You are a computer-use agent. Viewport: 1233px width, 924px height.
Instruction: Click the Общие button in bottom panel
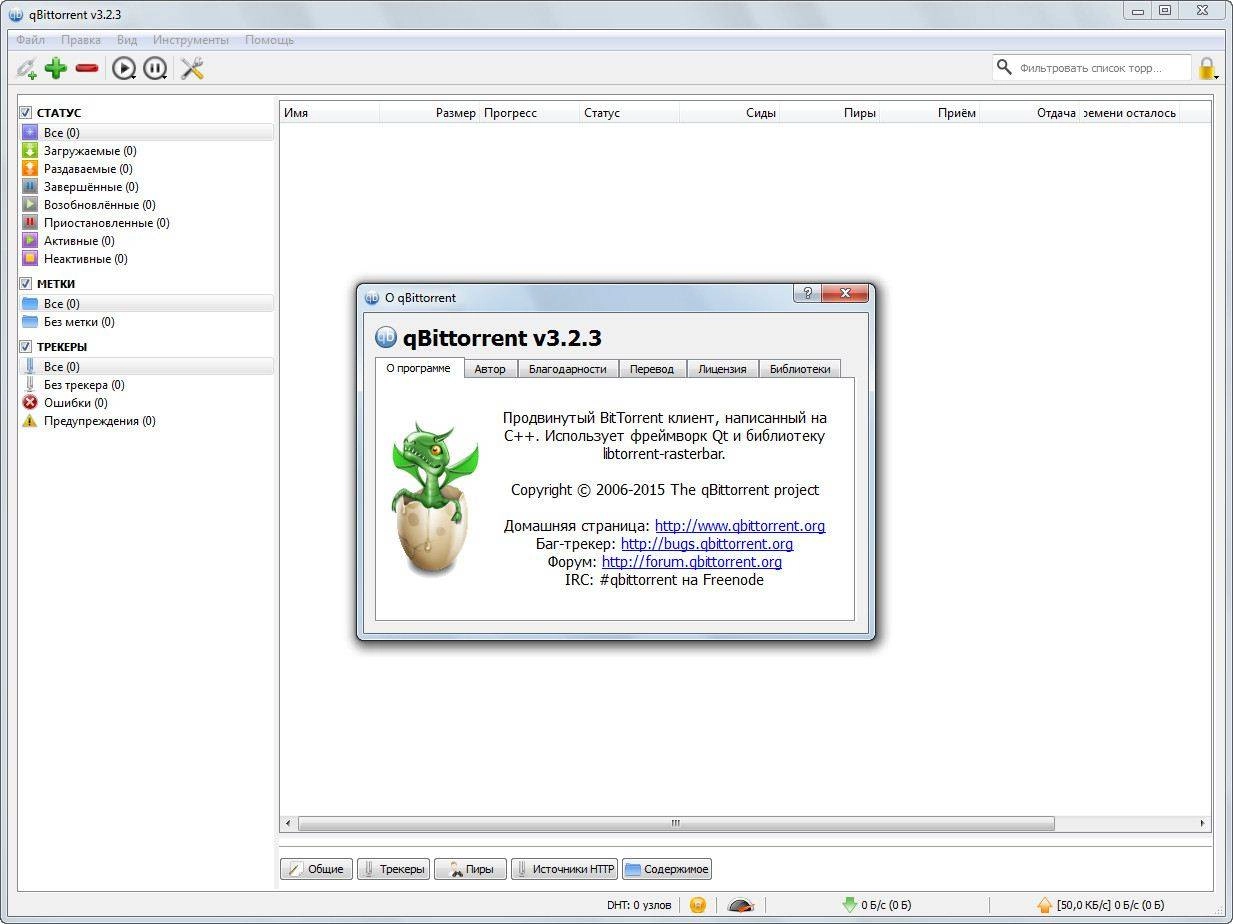[316, 869]
